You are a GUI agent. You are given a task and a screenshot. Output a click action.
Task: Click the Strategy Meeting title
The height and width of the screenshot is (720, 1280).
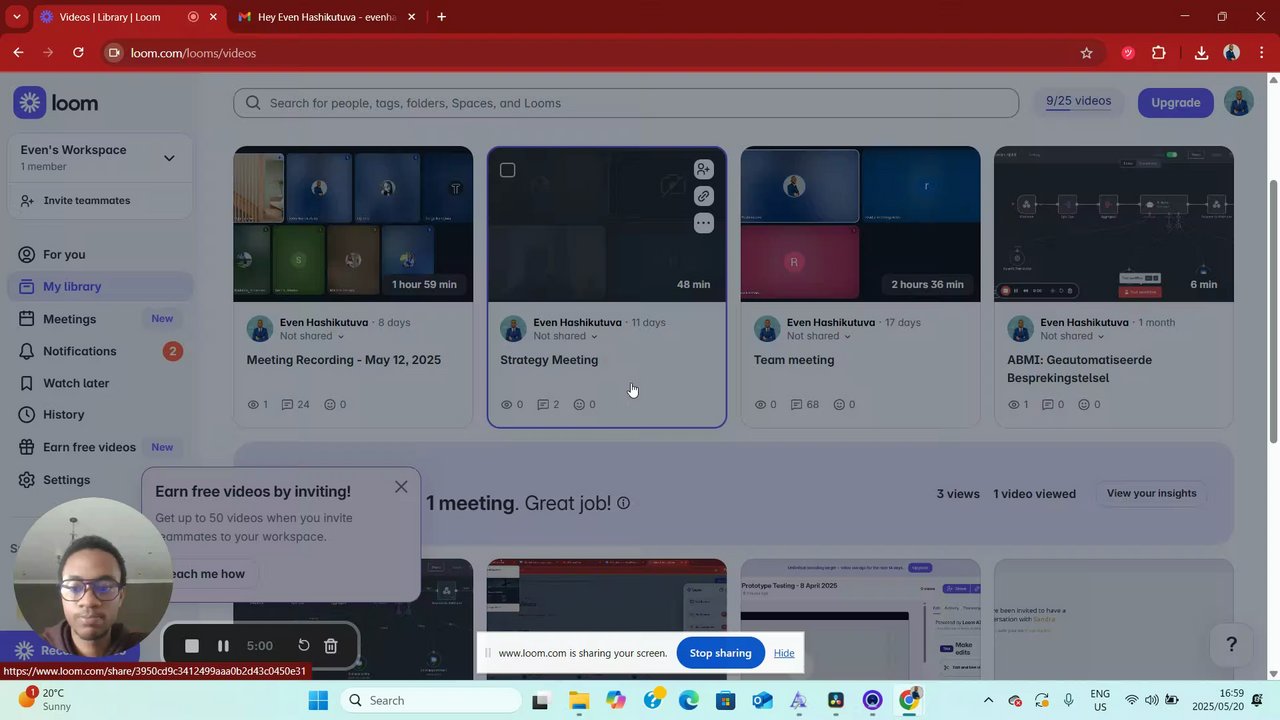(x=549, y=360)
